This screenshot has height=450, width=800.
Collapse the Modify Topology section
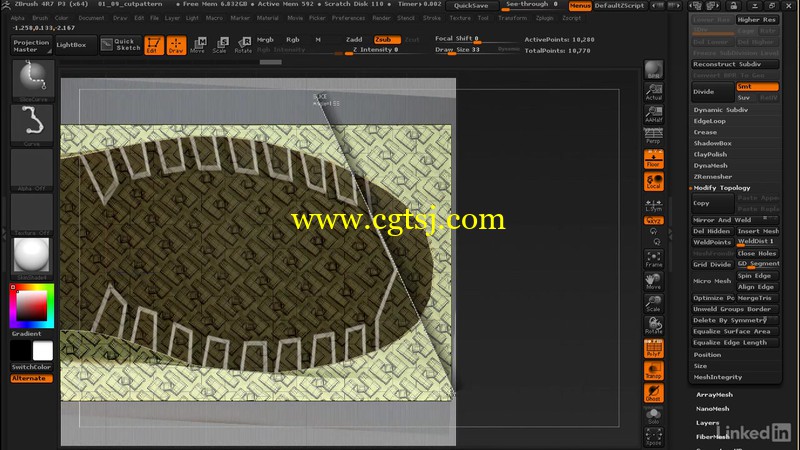[722, 188]
